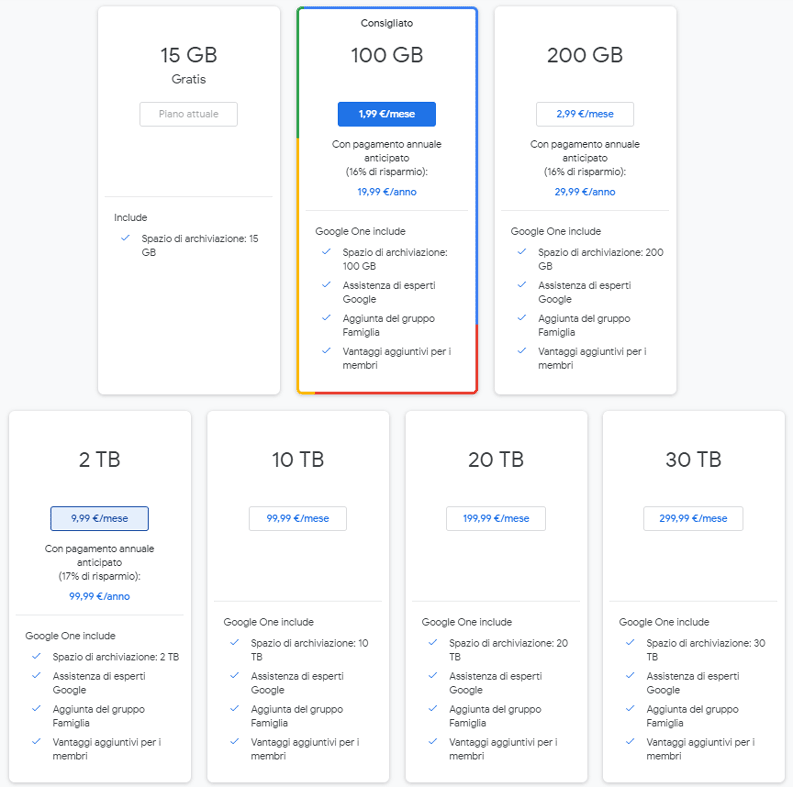Select the 1,99 €/mese 100 GB plan
Viewport: 793px width, 787px height.
click(386, 114)
